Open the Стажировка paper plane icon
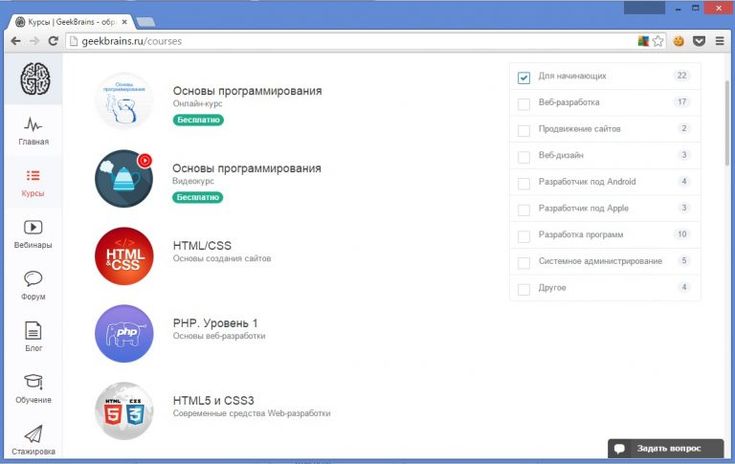The width and height of the screenshot is (735, 464). click(x=33, y=434)
